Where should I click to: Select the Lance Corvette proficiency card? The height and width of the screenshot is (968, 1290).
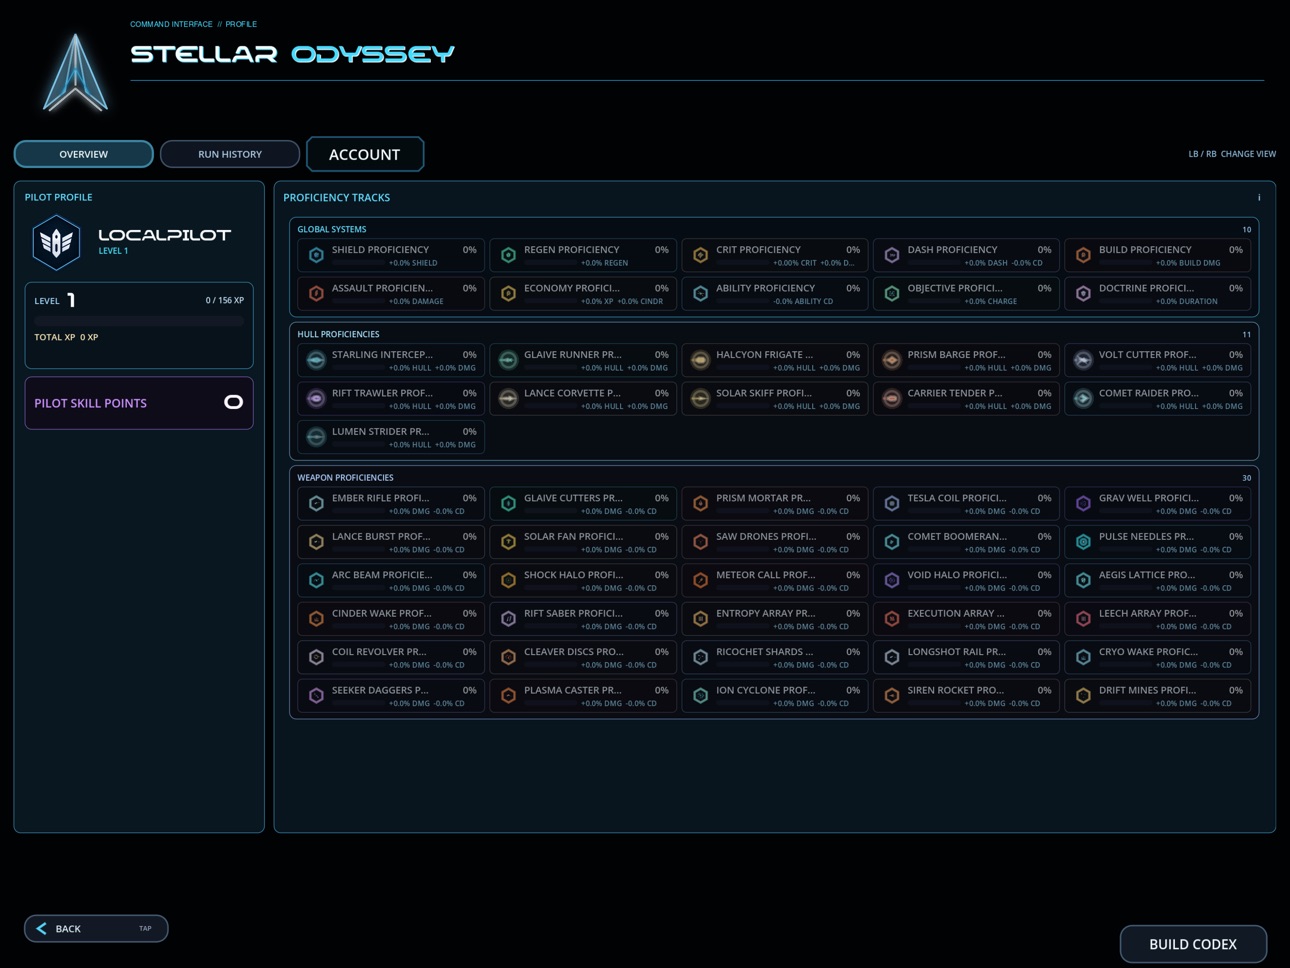pos(583,398)
